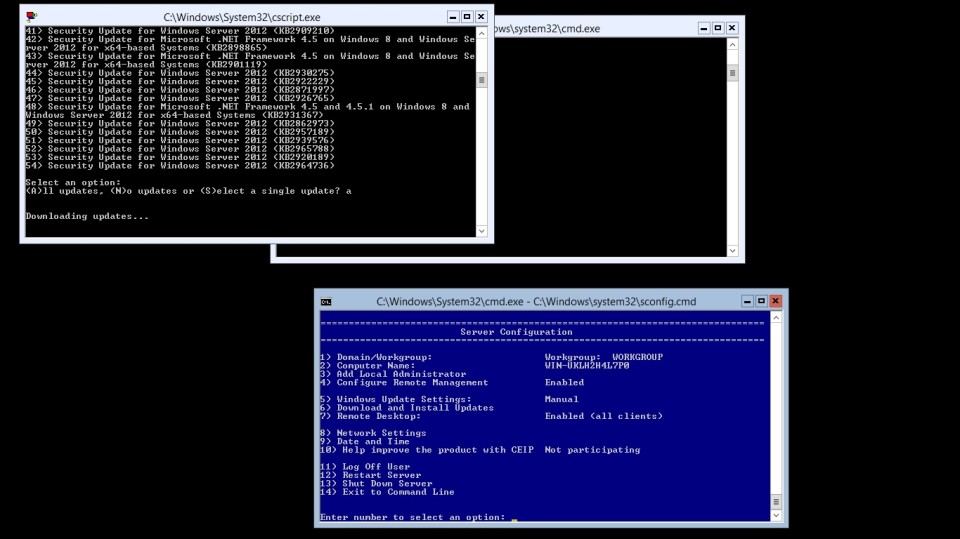960x539 pixels.
Task: Click the sconfig.cmd window command prompt icon
Action: [326, 301]
